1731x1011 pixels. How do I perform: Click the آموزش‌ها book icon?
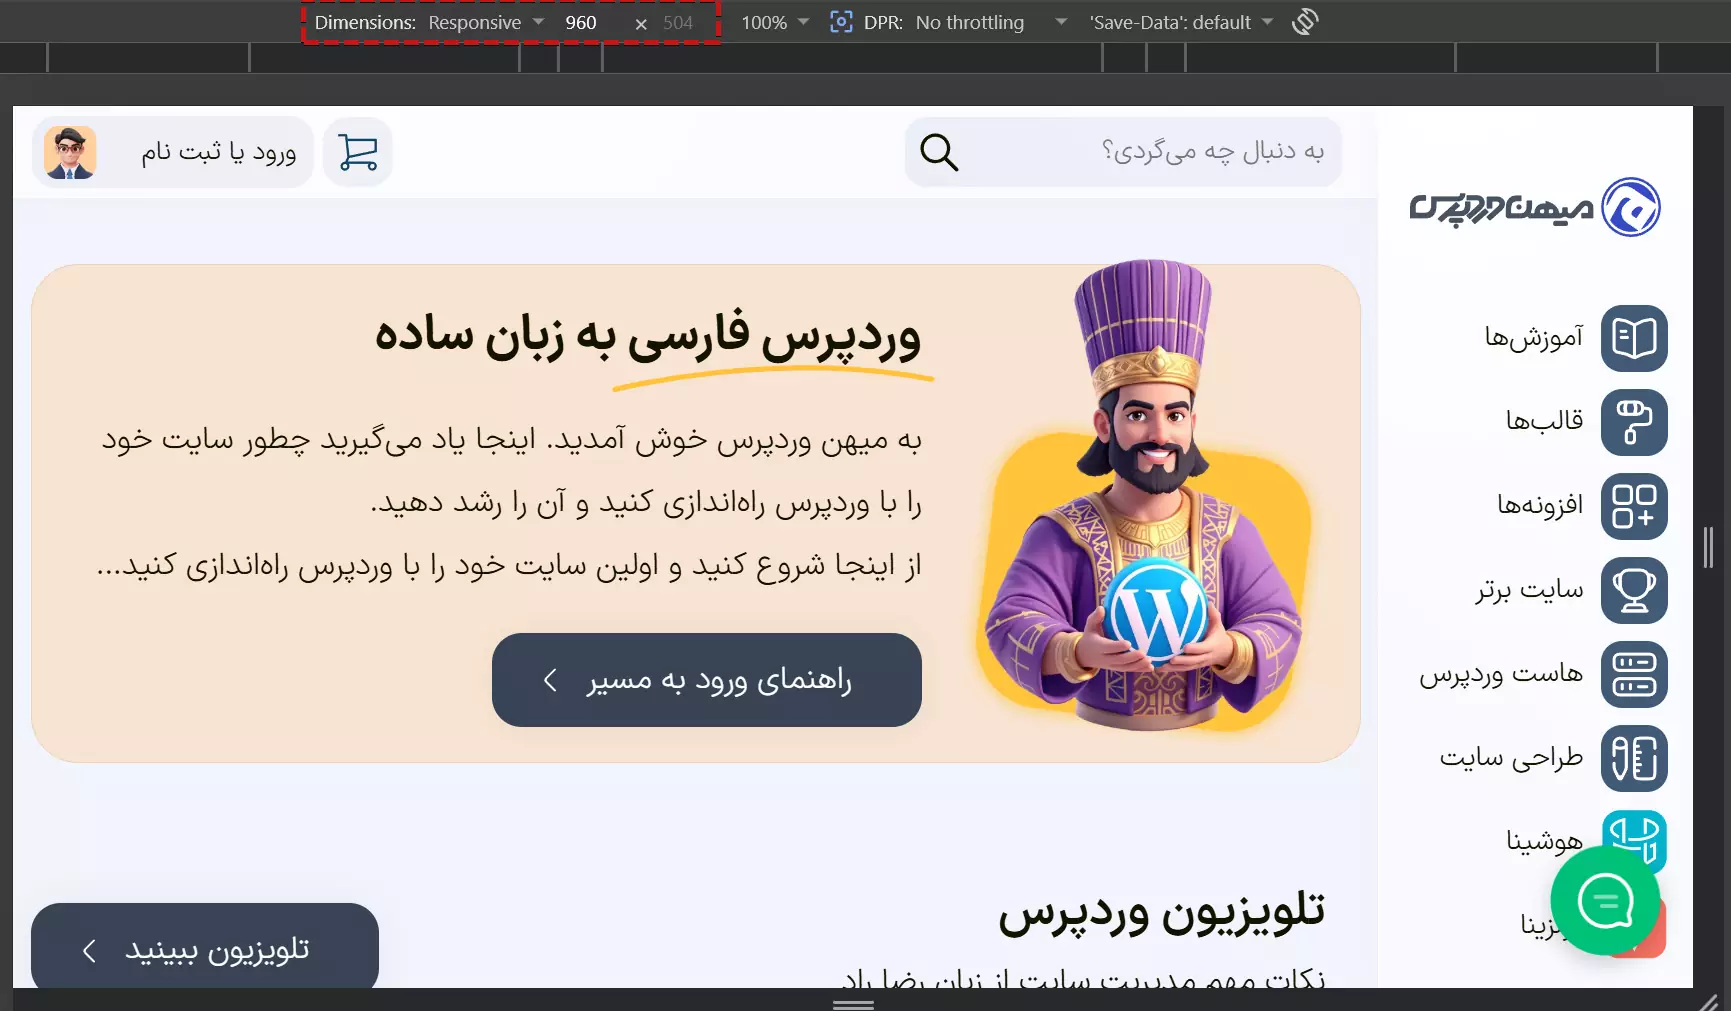click(x=1634, y=338)
